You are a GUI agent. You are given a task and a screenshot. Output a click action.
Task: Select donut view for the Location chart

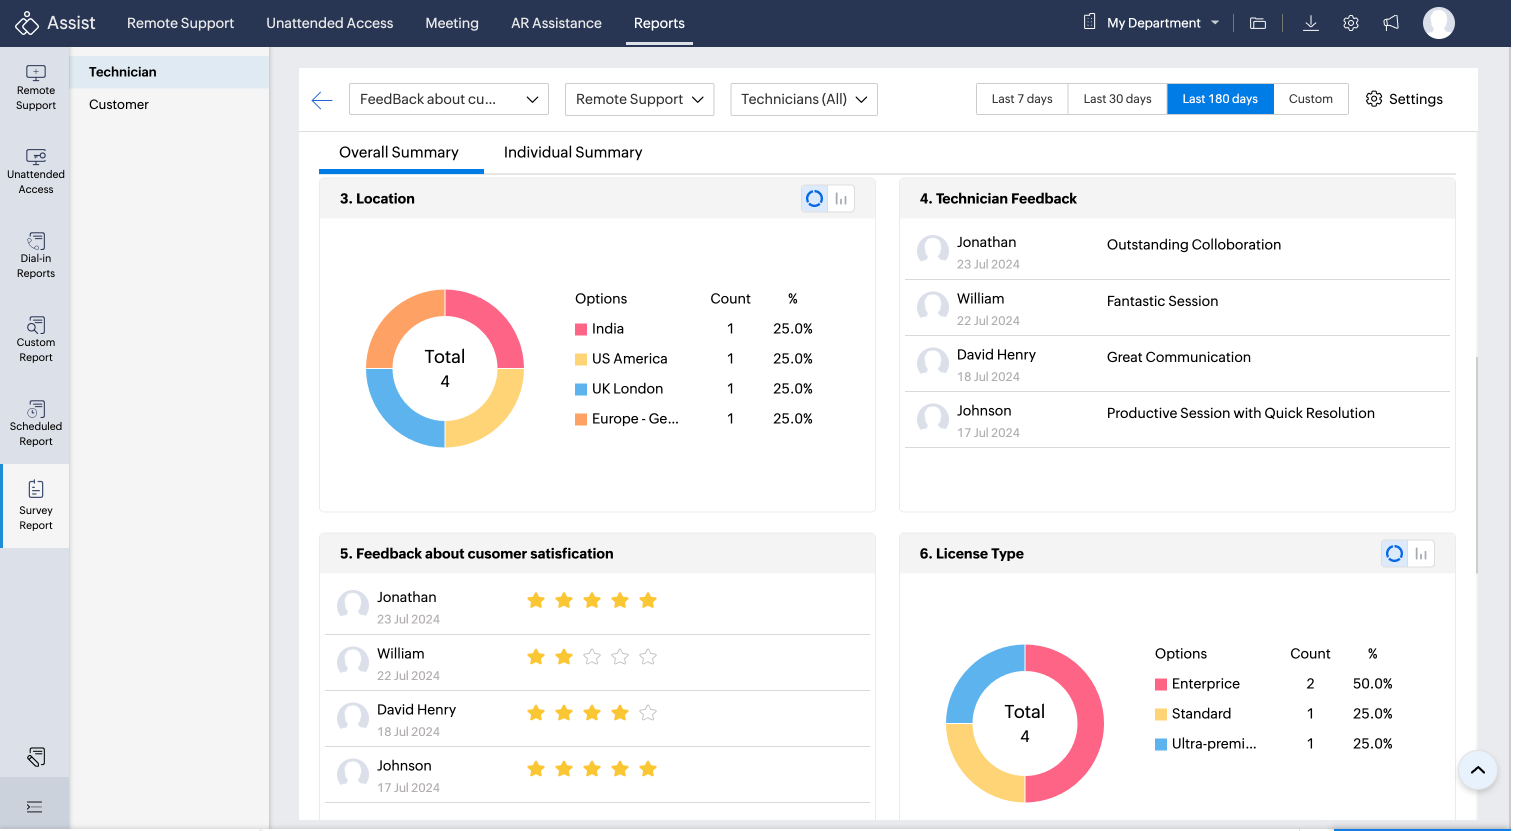[815, 199]
